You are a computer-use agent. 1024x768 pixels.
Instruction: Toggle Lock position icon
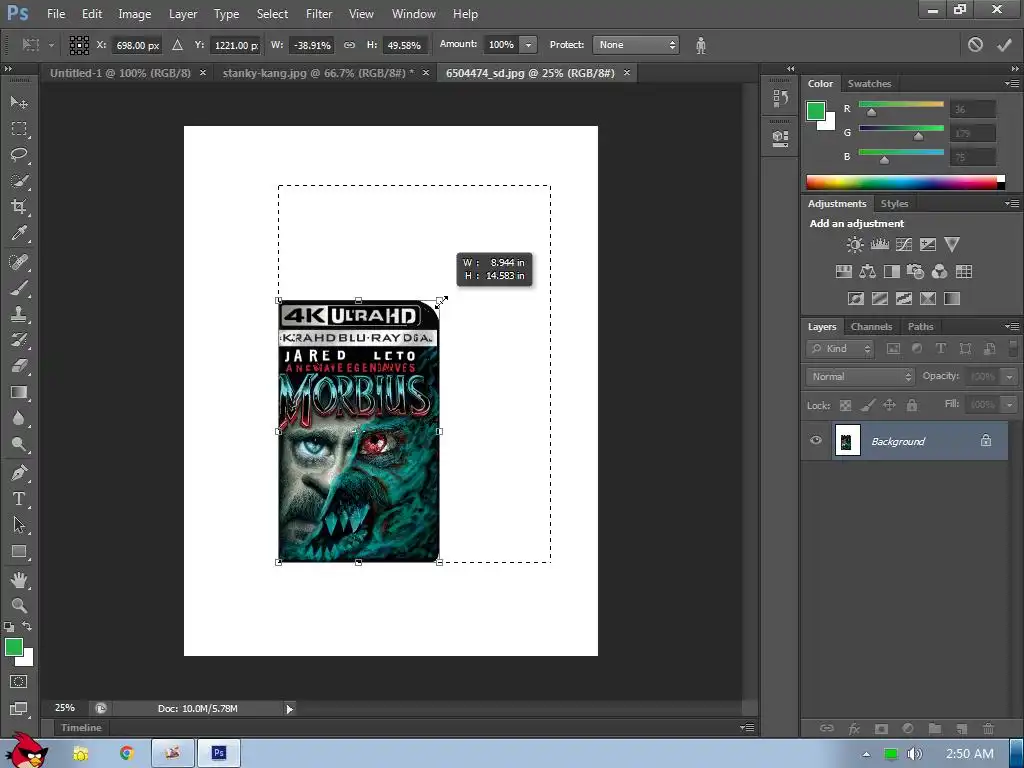[889, 406]
